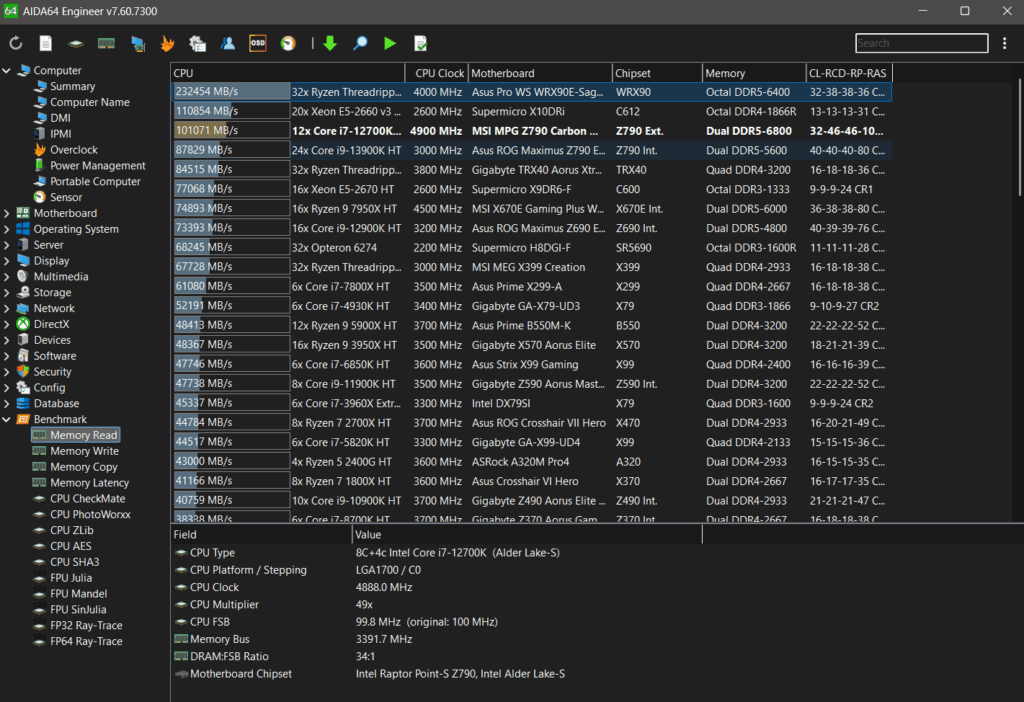Viewport: 1024px width, 702px height.
Task: Select the Memory Write benchmark
Action: click(x=84, y=450)
